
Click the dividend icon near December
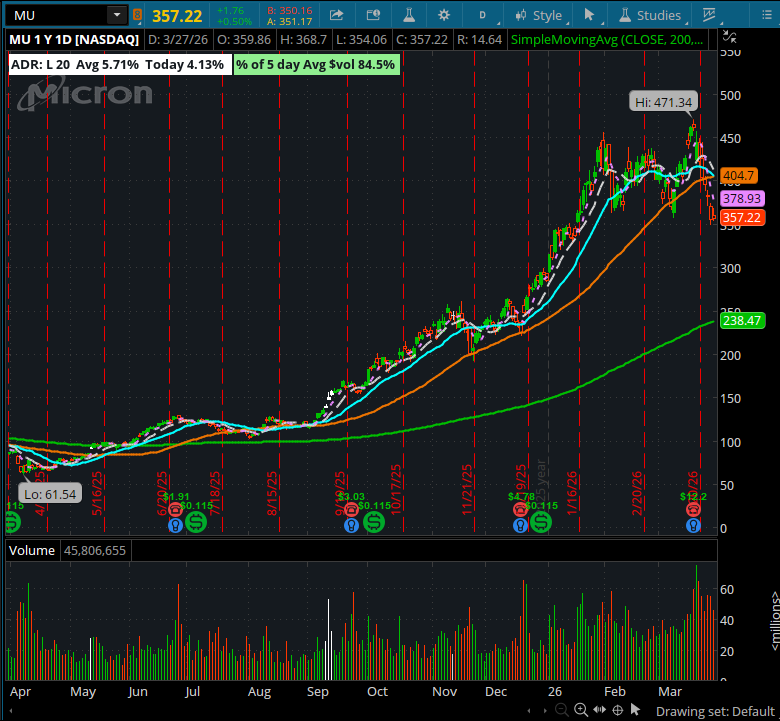tap(541, 522)
